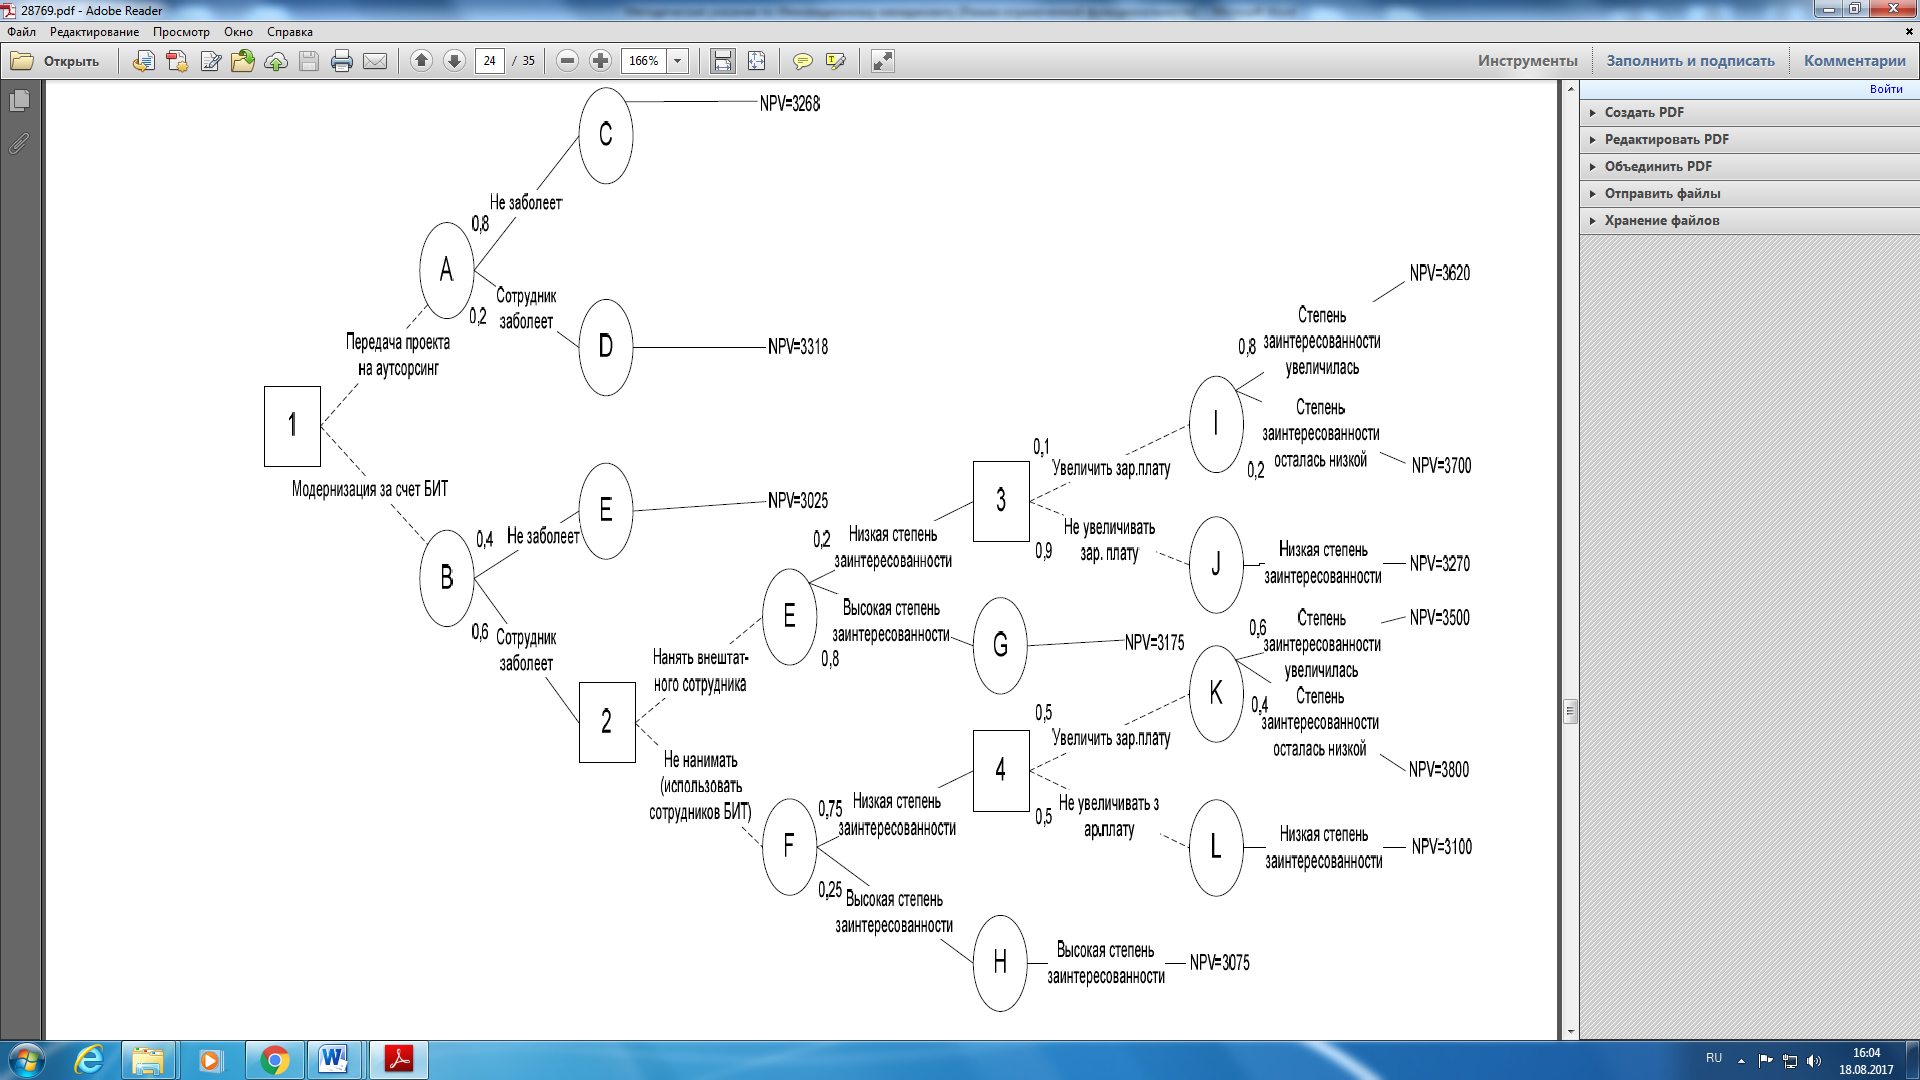Click the Windows Start button
The height and width of the screenshot is (1080, 1920).
coord(26,1060)
